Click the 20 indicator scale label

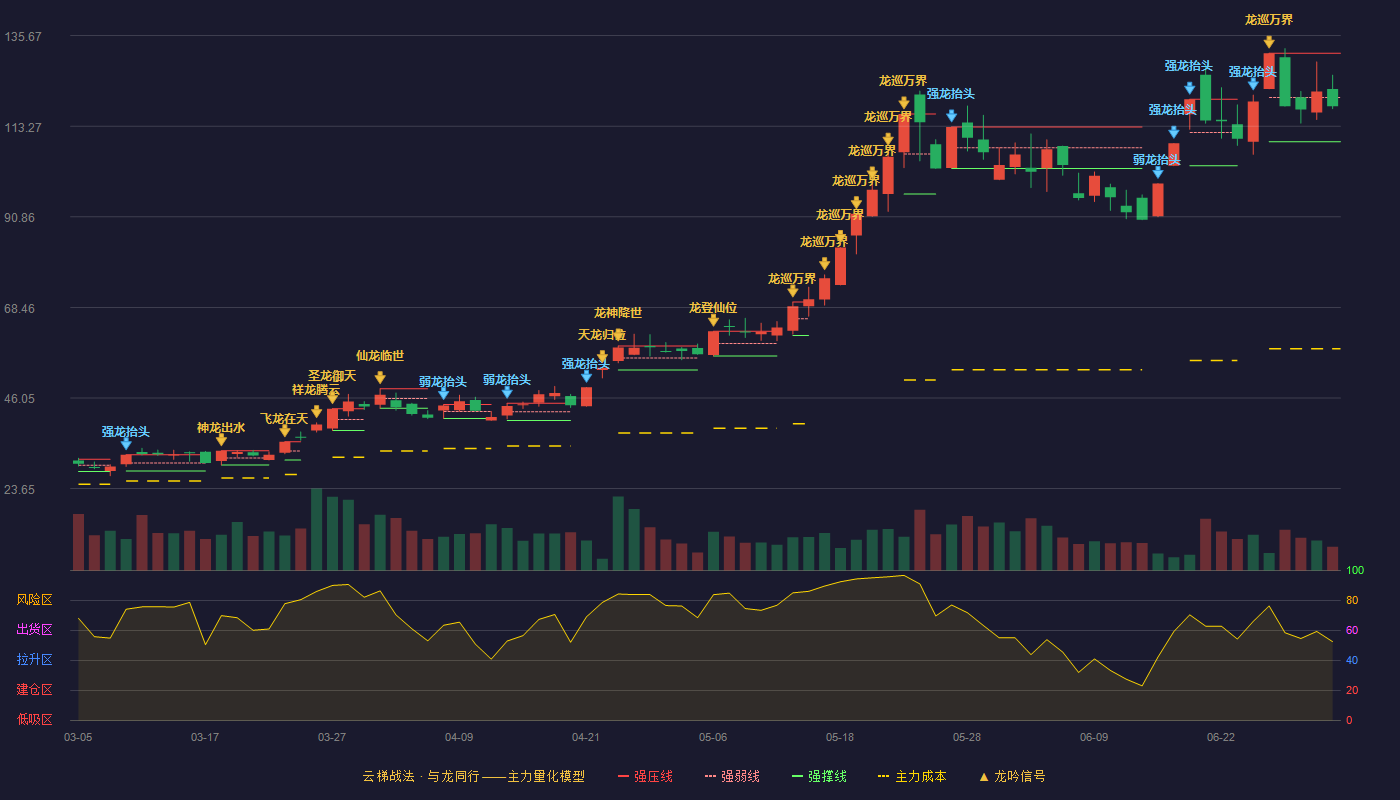(x=1352, y=691)
